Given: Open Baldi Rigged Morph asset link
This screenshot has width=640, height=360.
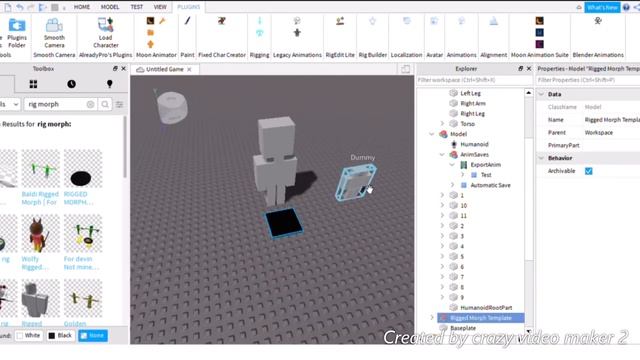Looking at the screenshot, I should [x=40, y=198].
